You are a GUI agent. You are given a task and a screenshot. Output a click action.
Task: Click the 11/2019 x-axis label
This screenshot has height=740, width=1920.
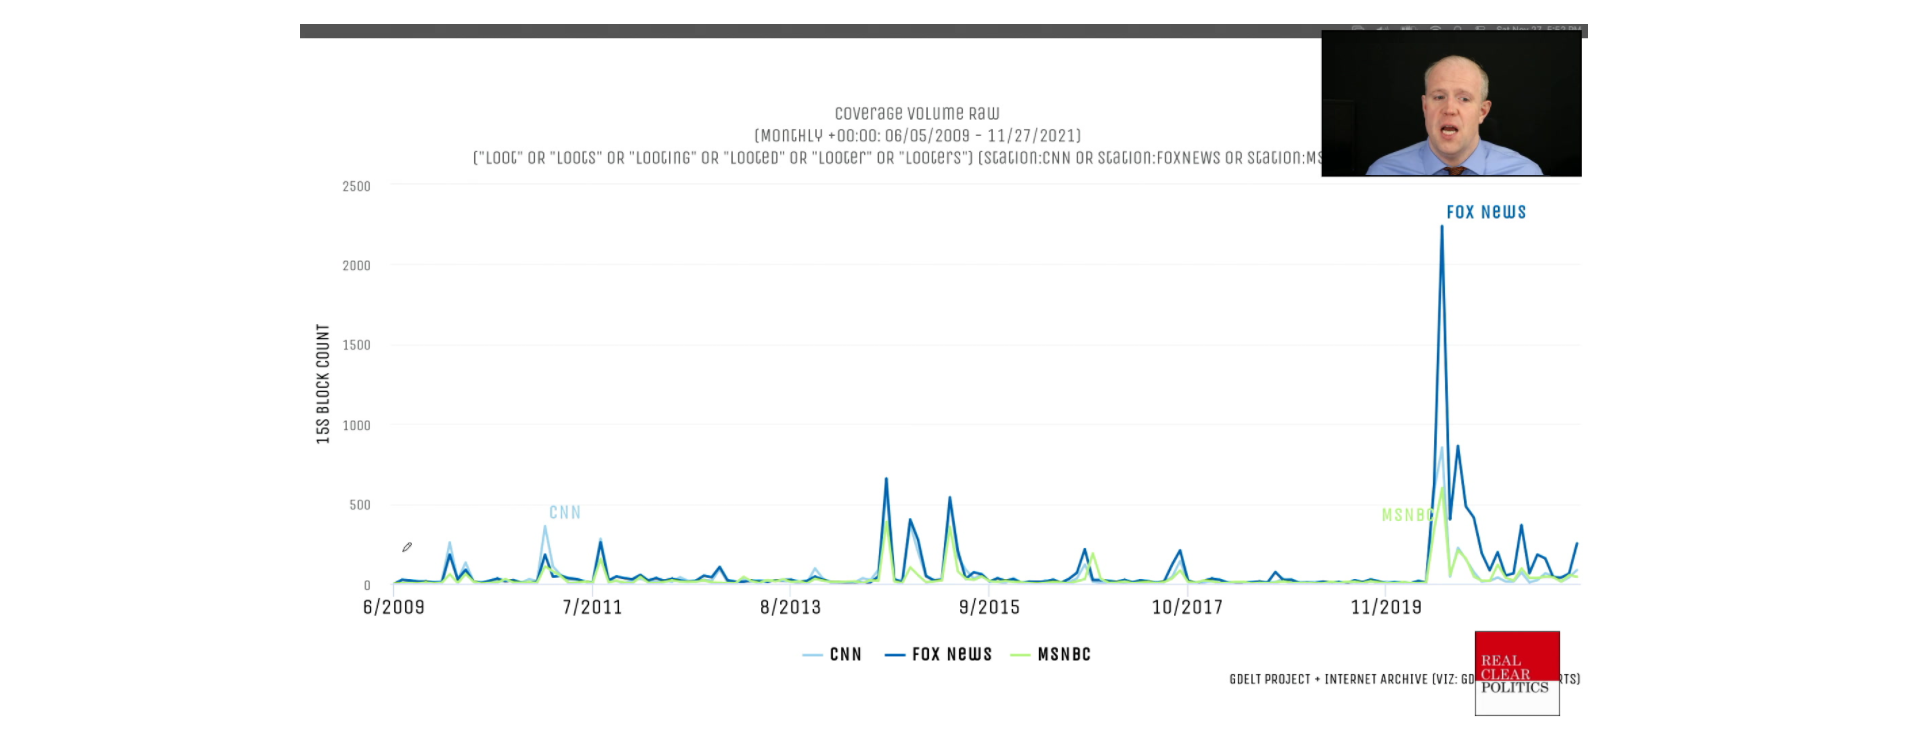coord(1386,607)
